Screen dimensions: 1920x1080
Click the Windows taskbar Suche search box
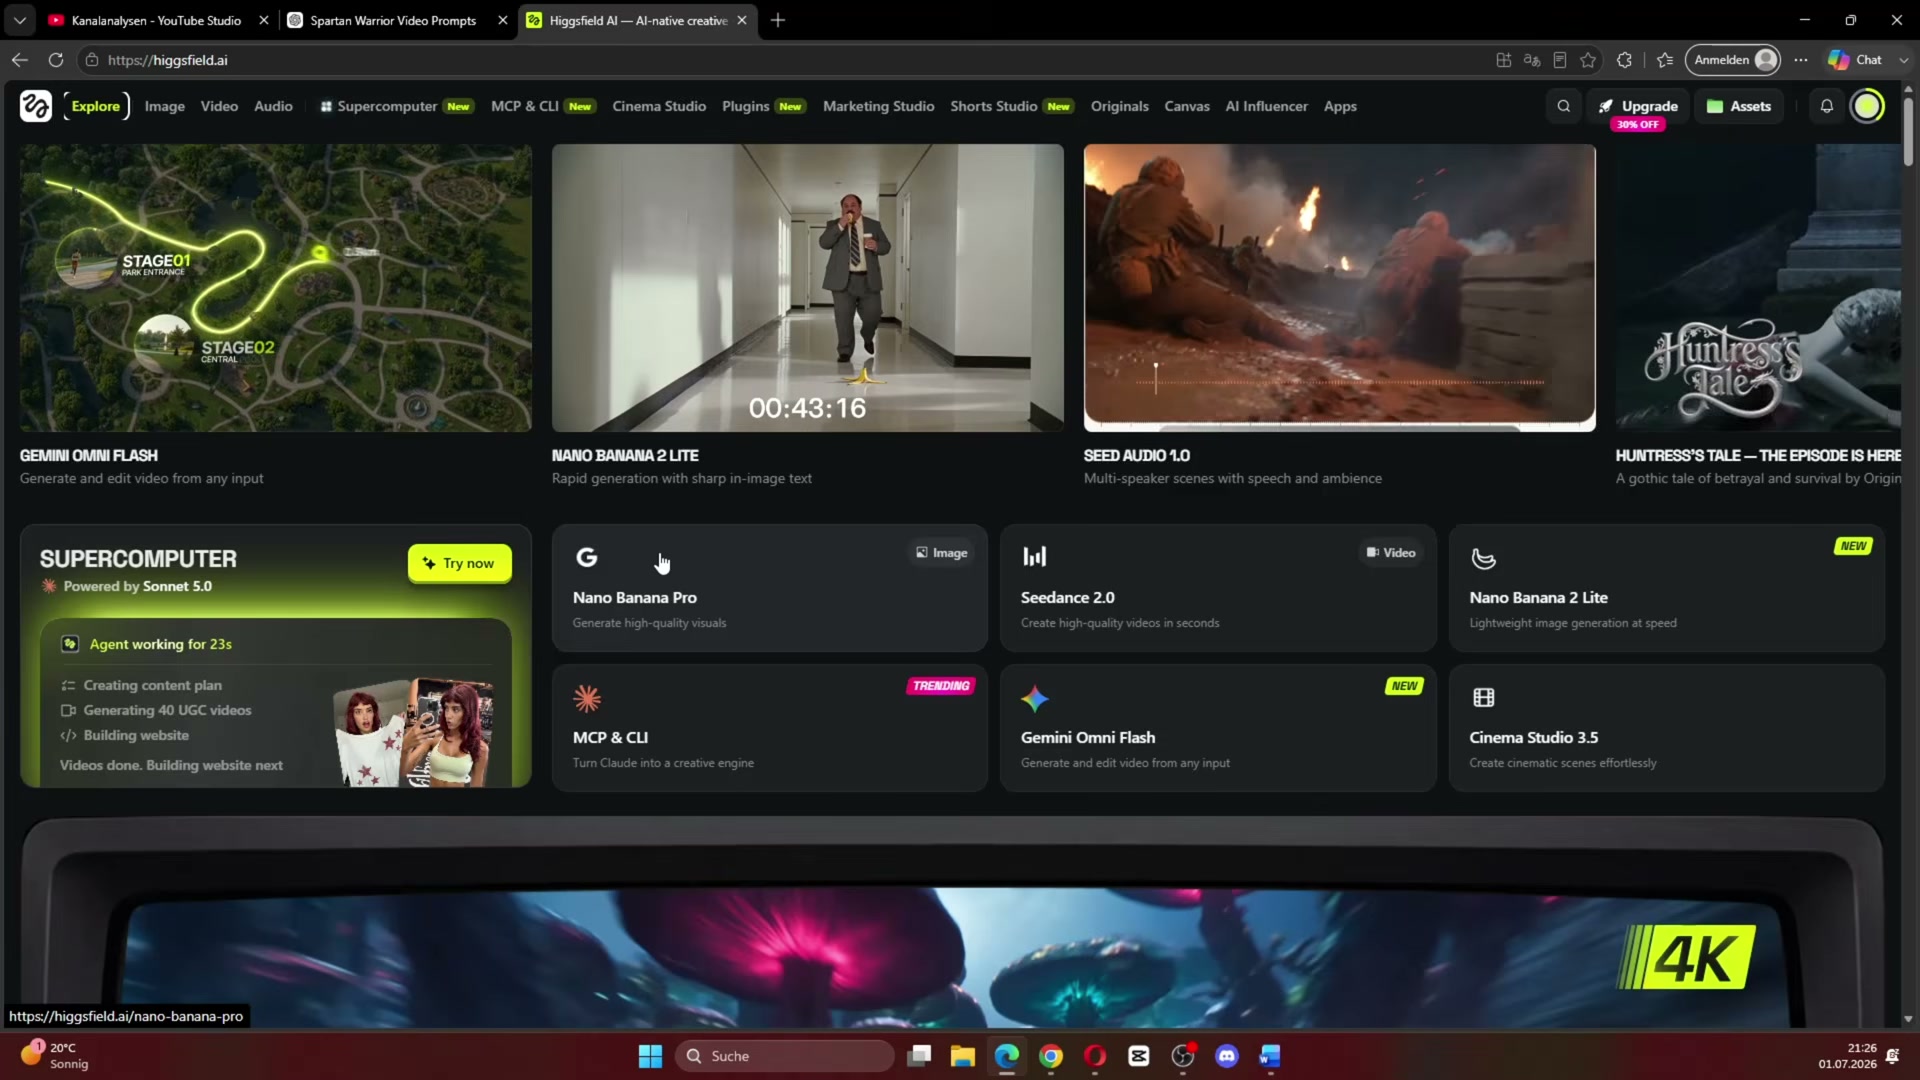pyautogui.click(x=785, y=1056)
